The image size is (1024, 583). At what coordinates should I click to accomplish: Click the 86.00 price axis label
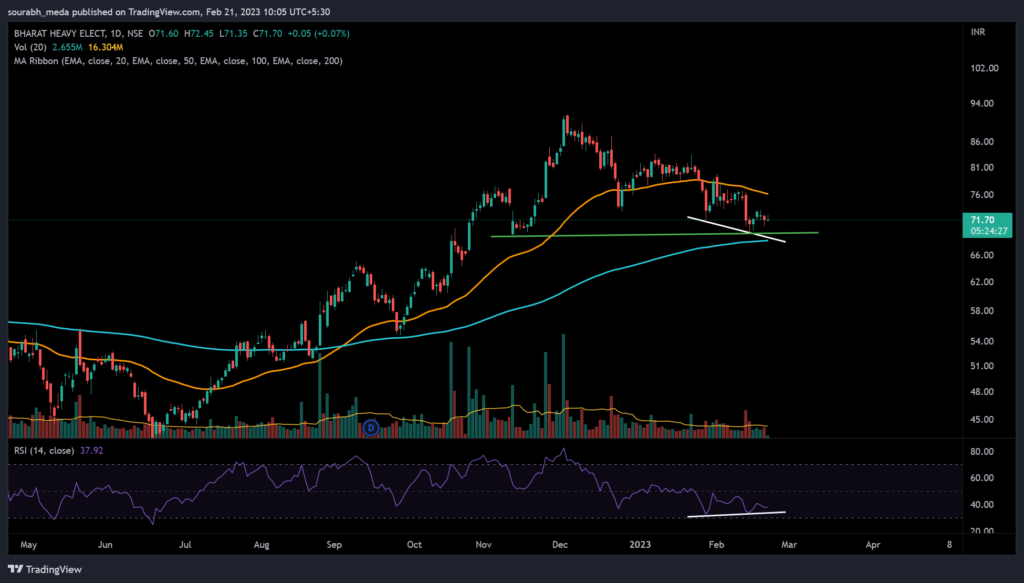[x=982, y=142]
